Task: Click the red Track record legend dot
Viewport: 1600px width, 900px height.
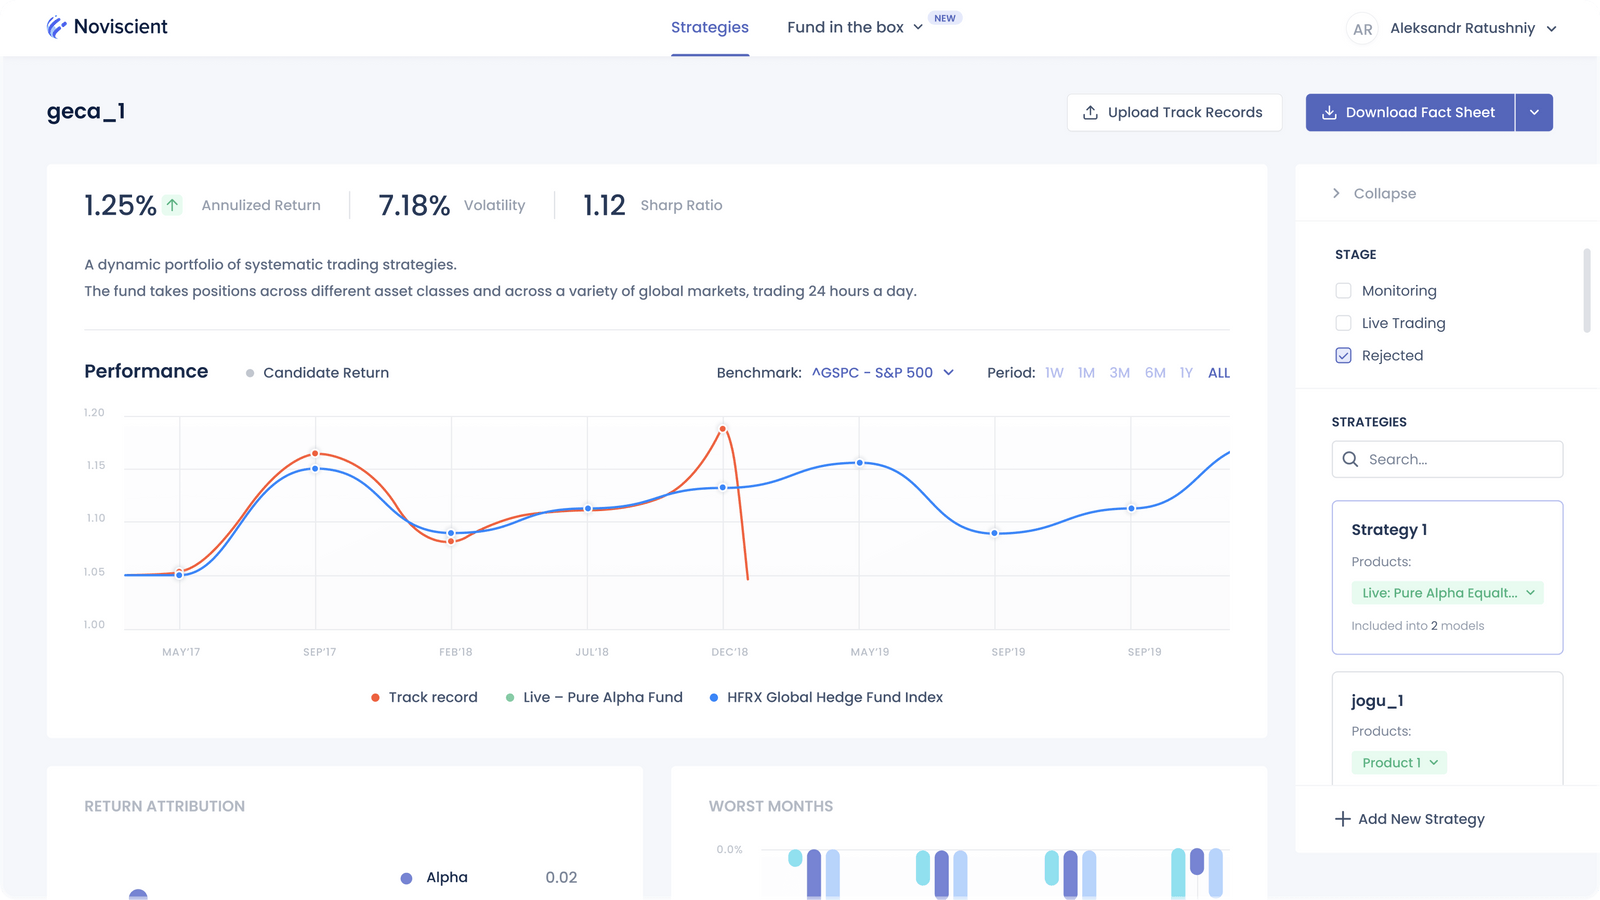Action: (375, 698)
